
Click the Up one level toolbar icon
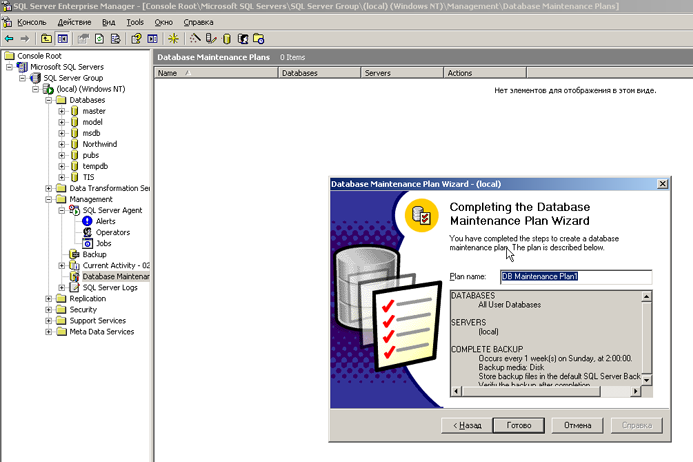47,39
